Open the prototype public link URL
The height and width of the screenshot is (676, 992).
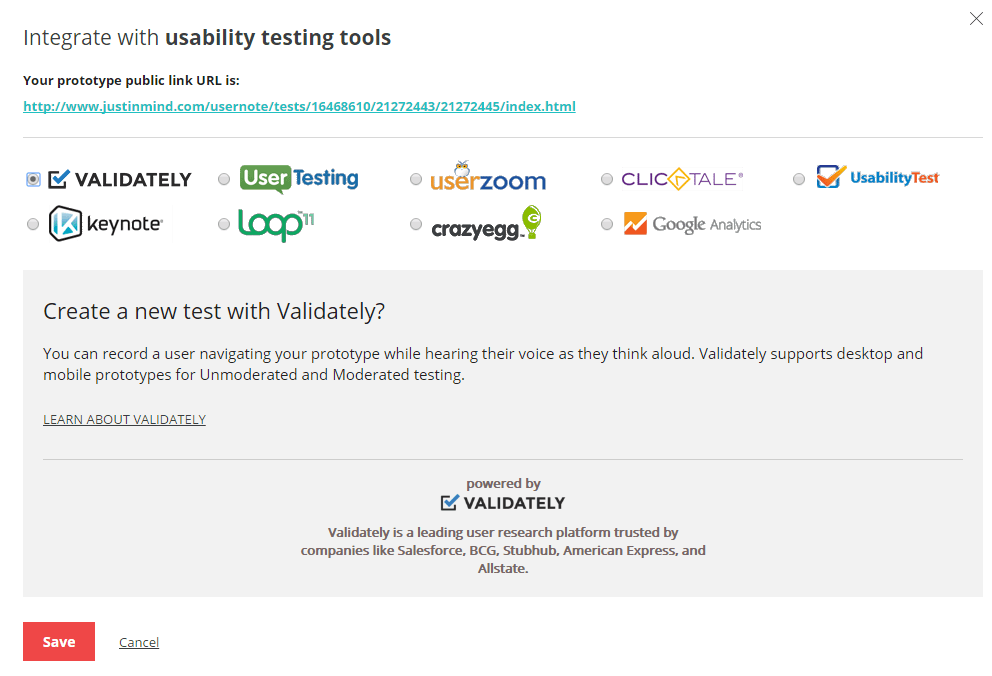299,106
